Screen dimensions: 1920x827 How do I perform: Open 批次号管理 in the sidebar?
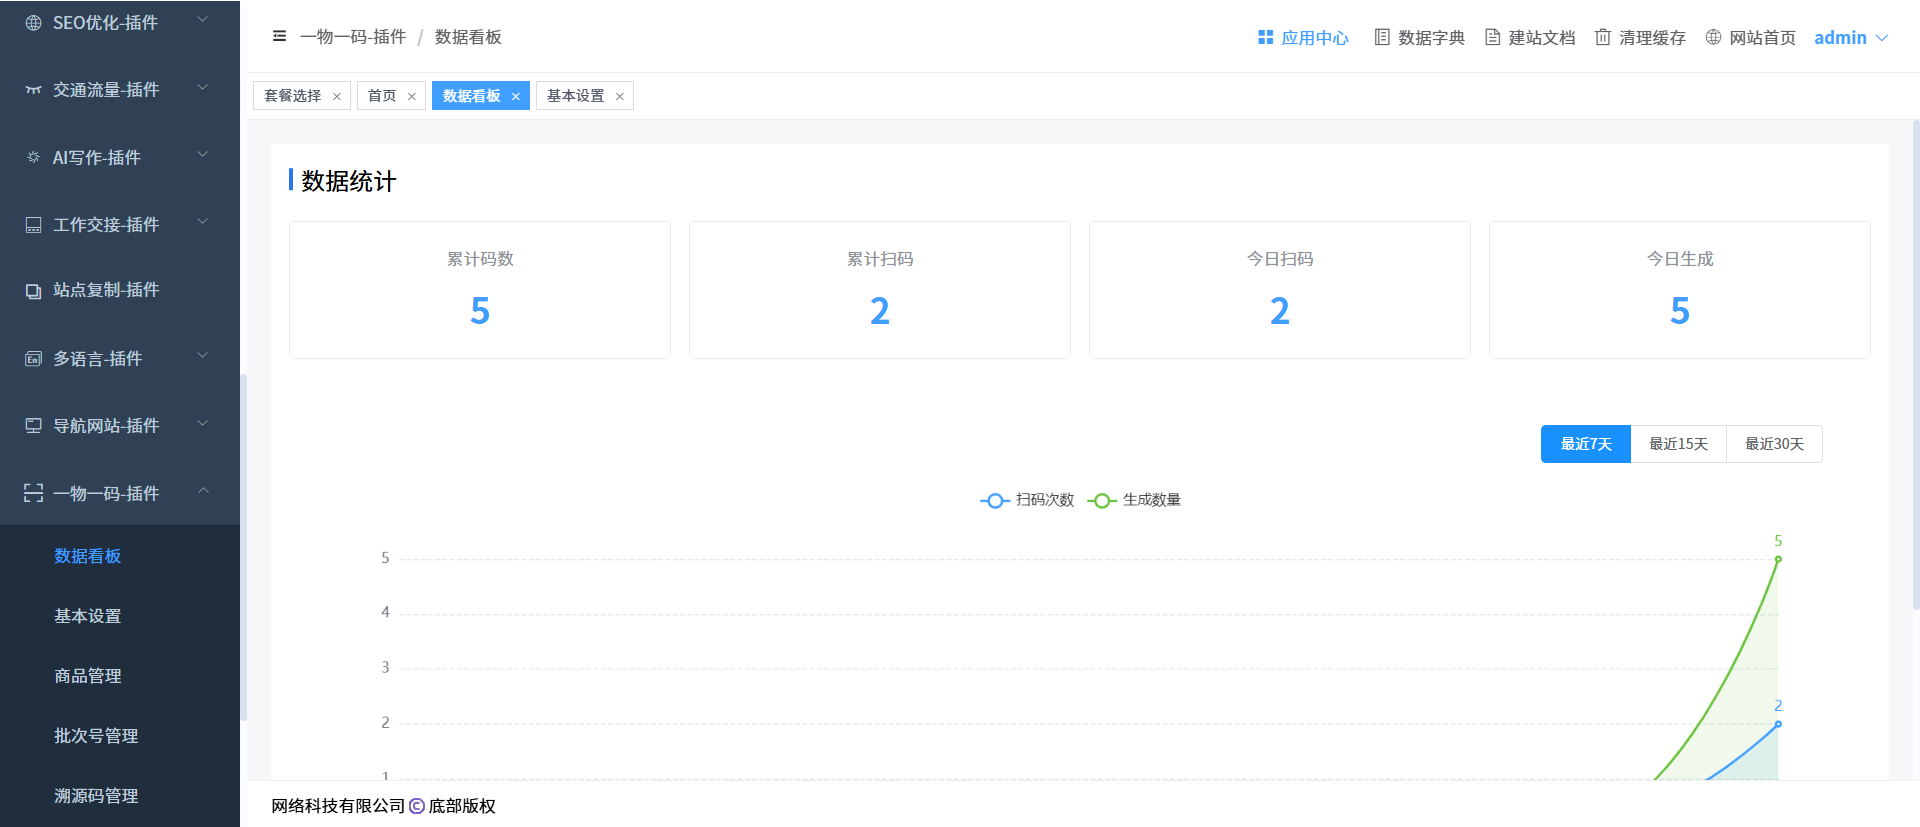click(x=96, y=736)
